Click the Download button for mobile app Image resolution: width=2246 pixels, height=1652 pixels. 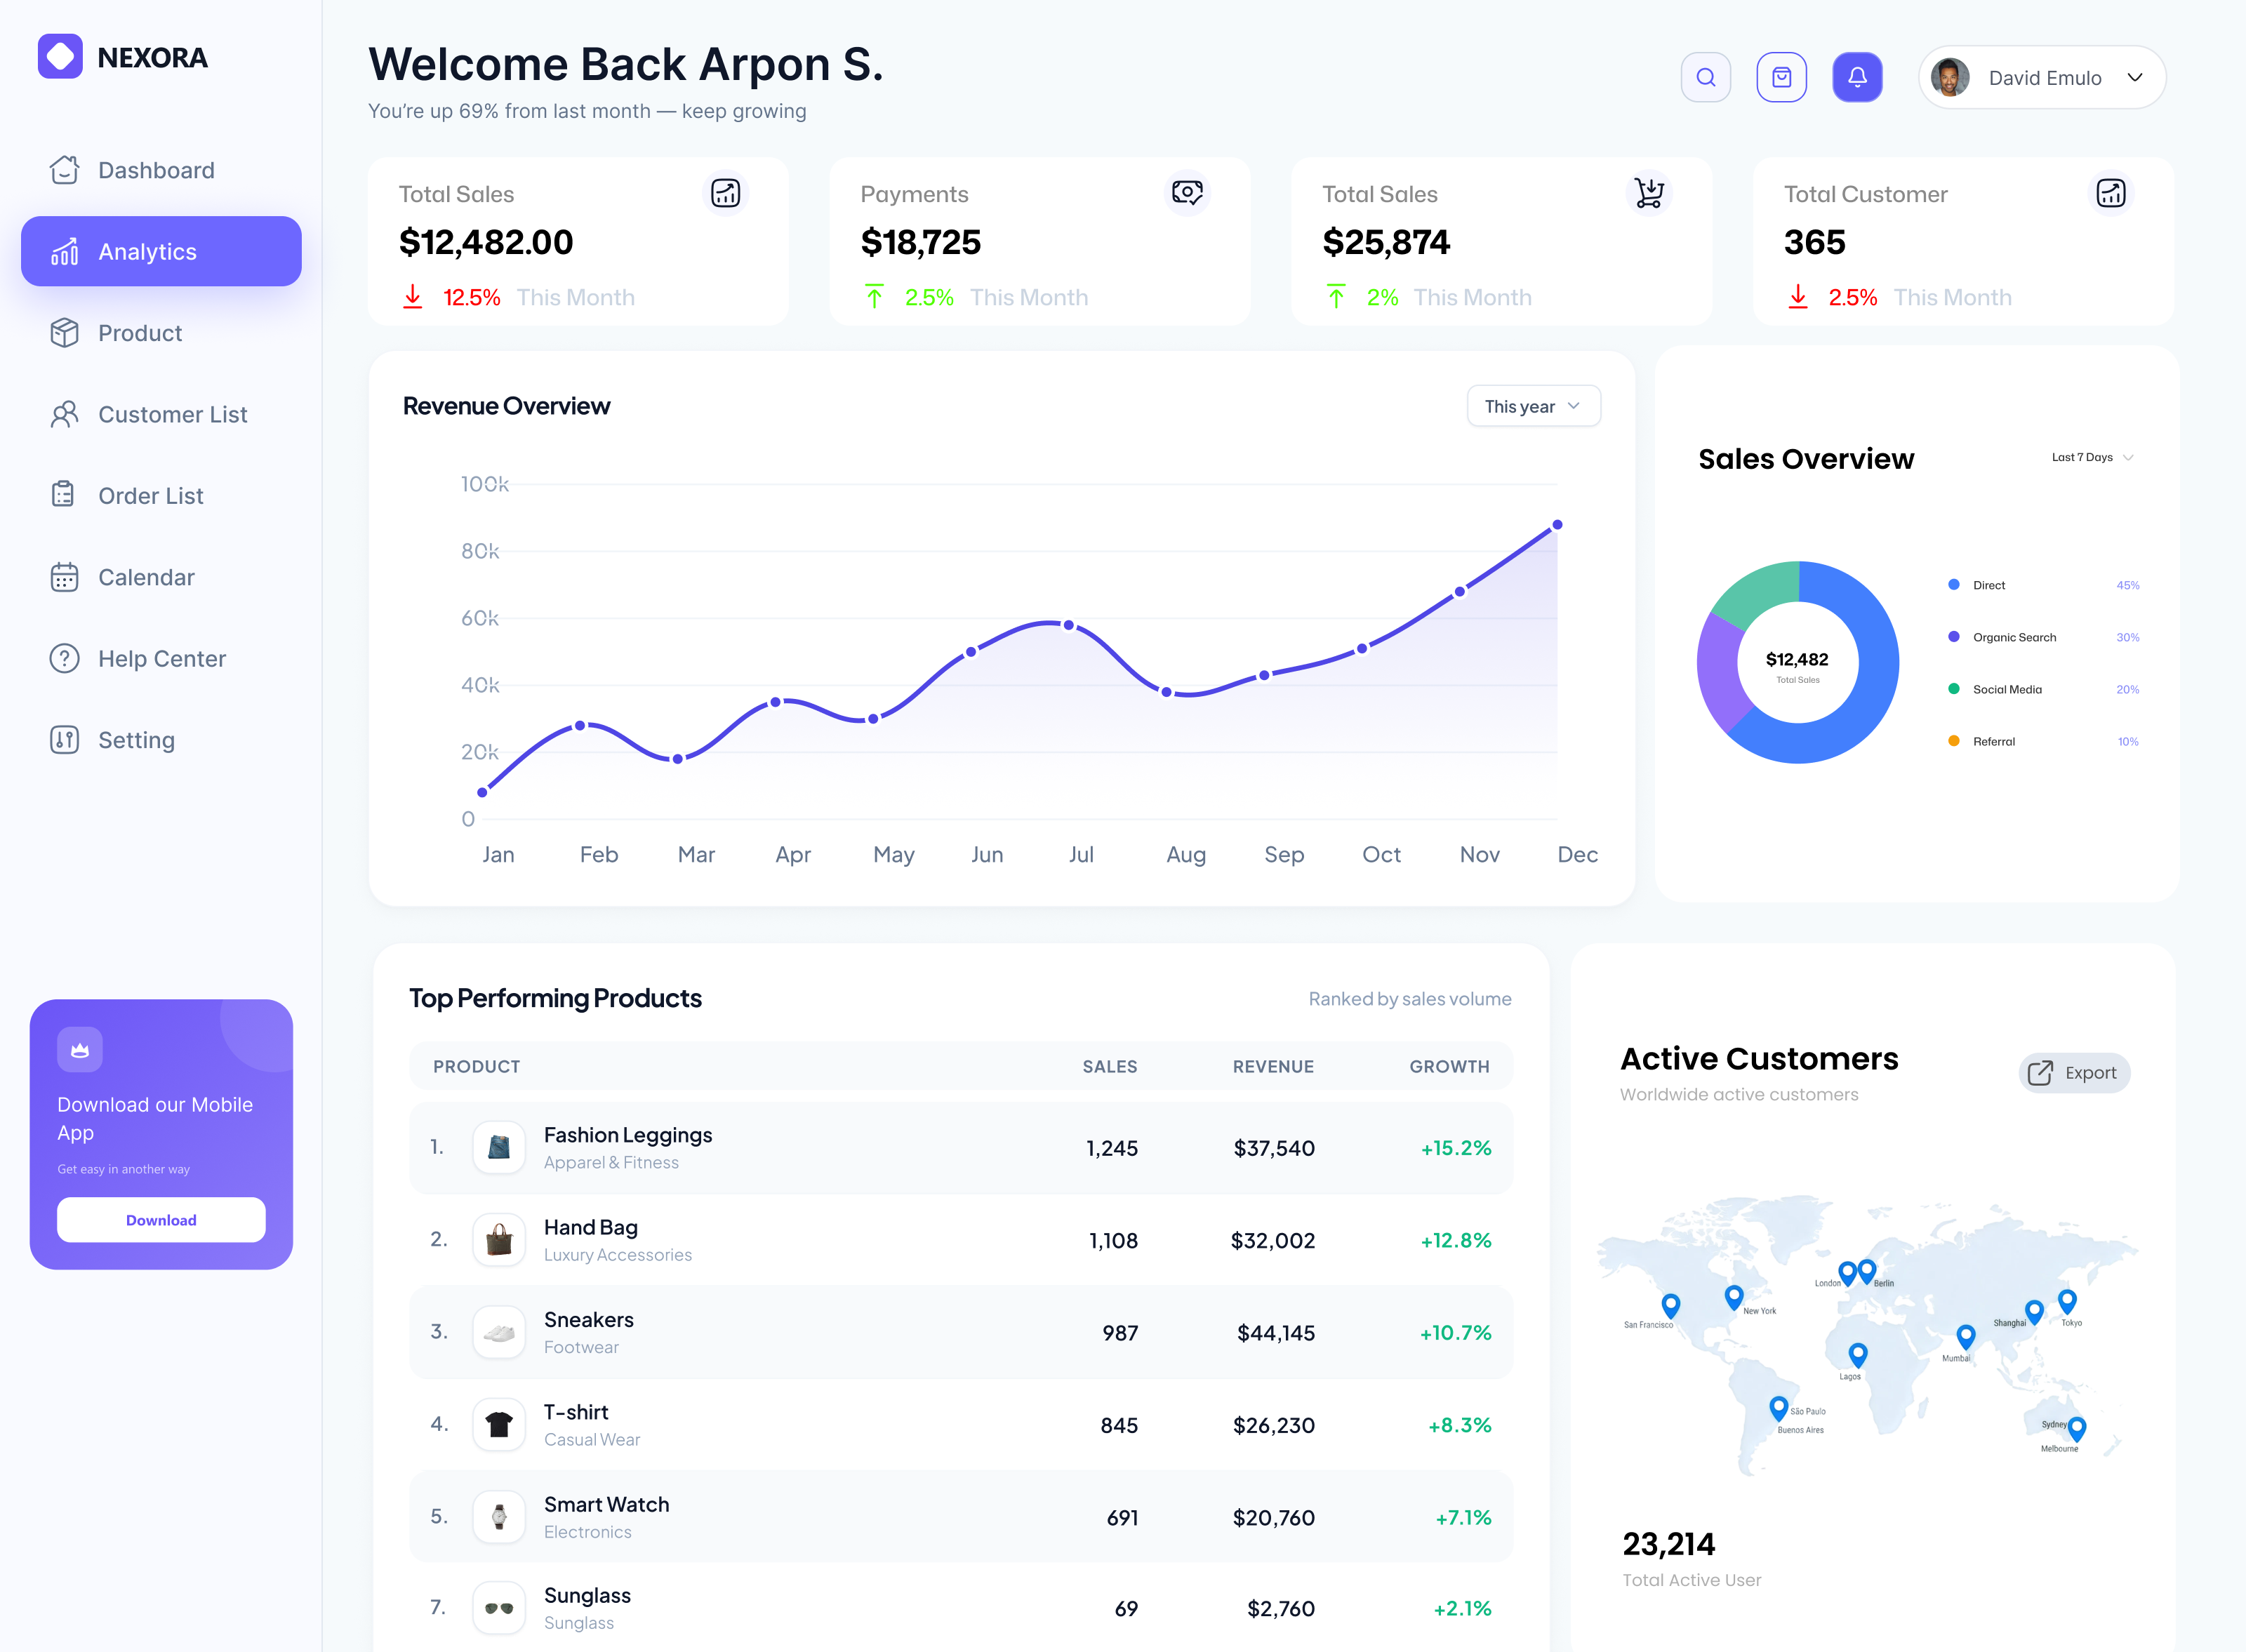pos(161,1220)
